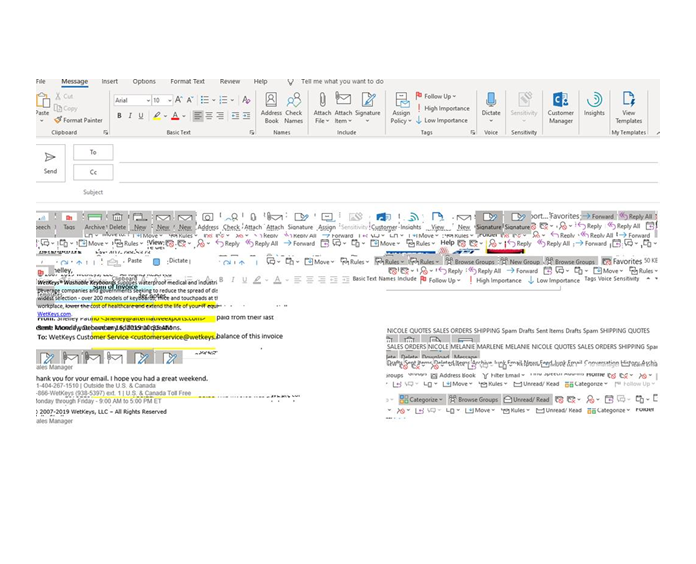Switch to the Format Text tab
This screenshot has height=564, width=696.
pos(187,82)
